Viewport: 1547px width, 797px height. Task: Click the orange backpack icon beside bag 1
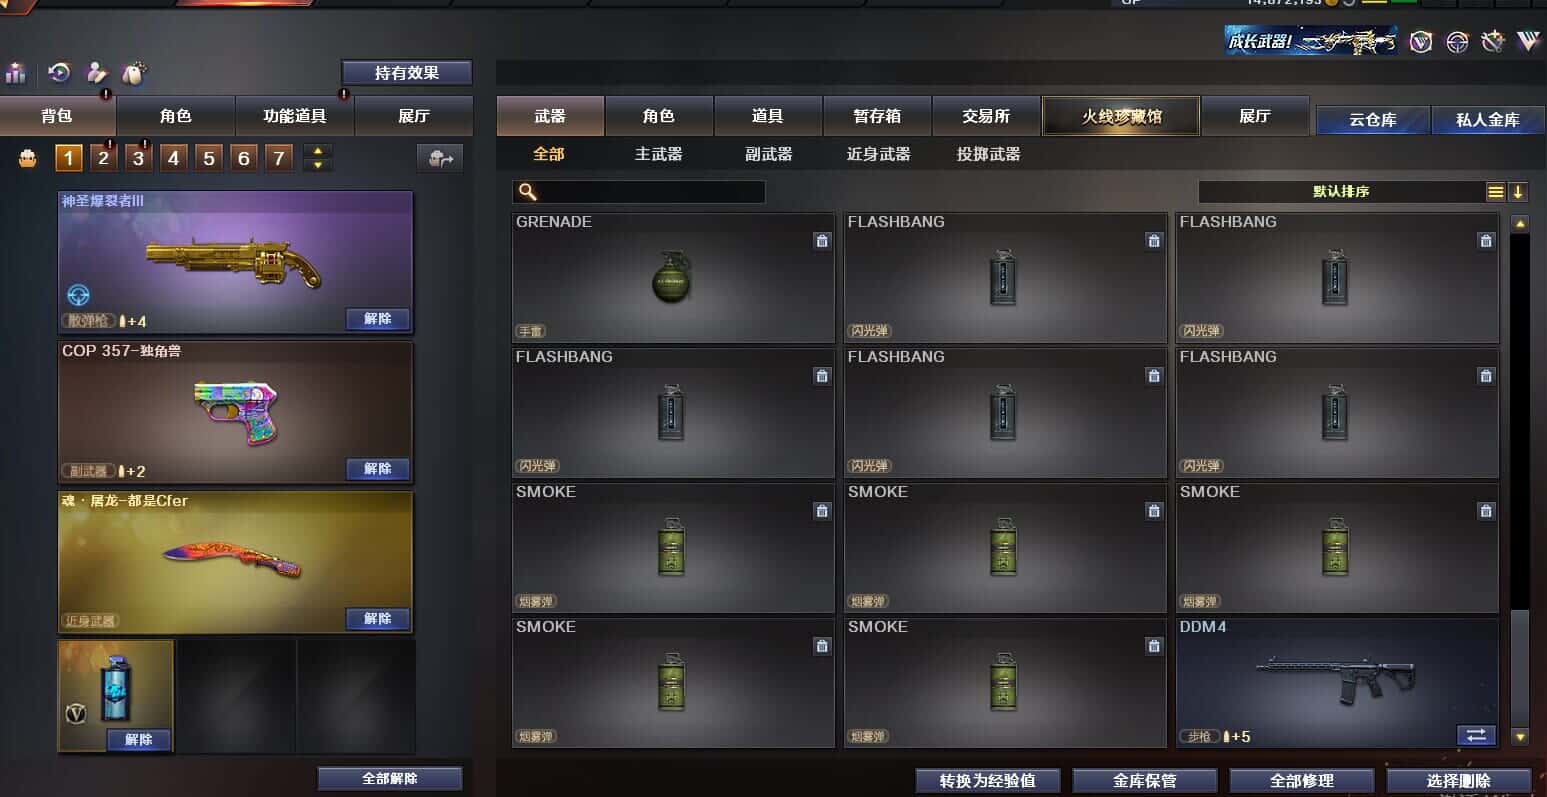click(x=28, y=158)
